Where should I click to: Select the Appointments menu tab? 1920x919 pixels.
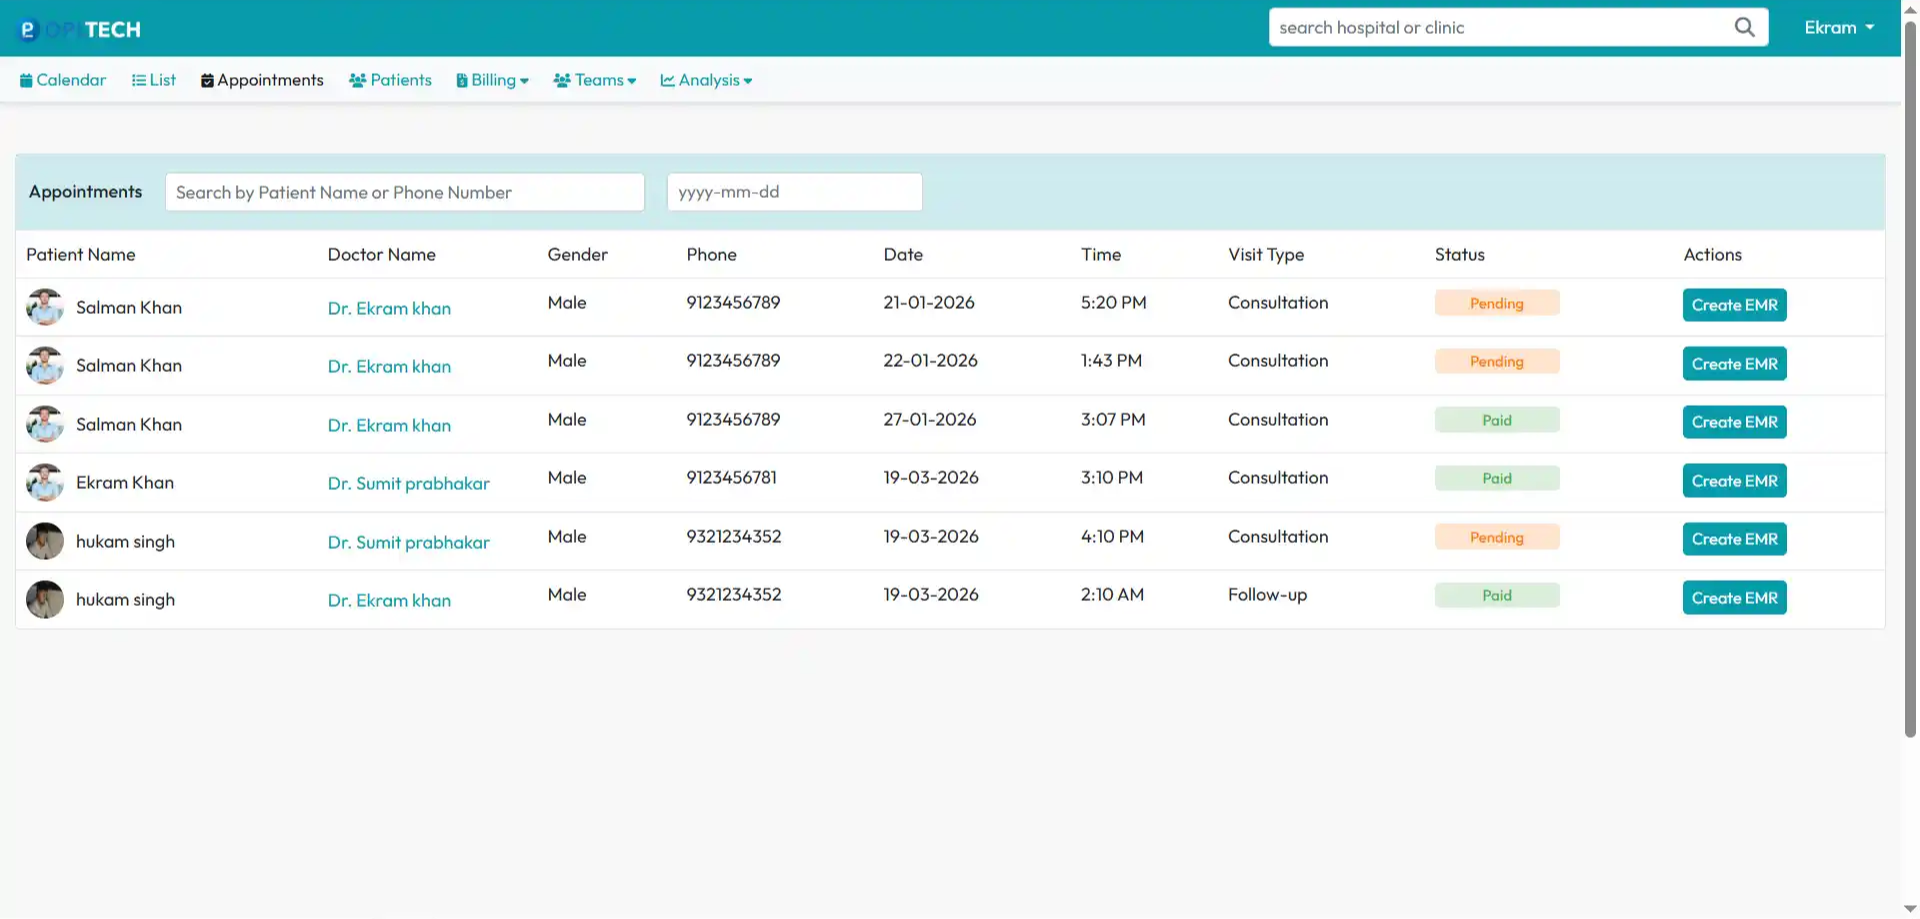[x=262, y=80]
